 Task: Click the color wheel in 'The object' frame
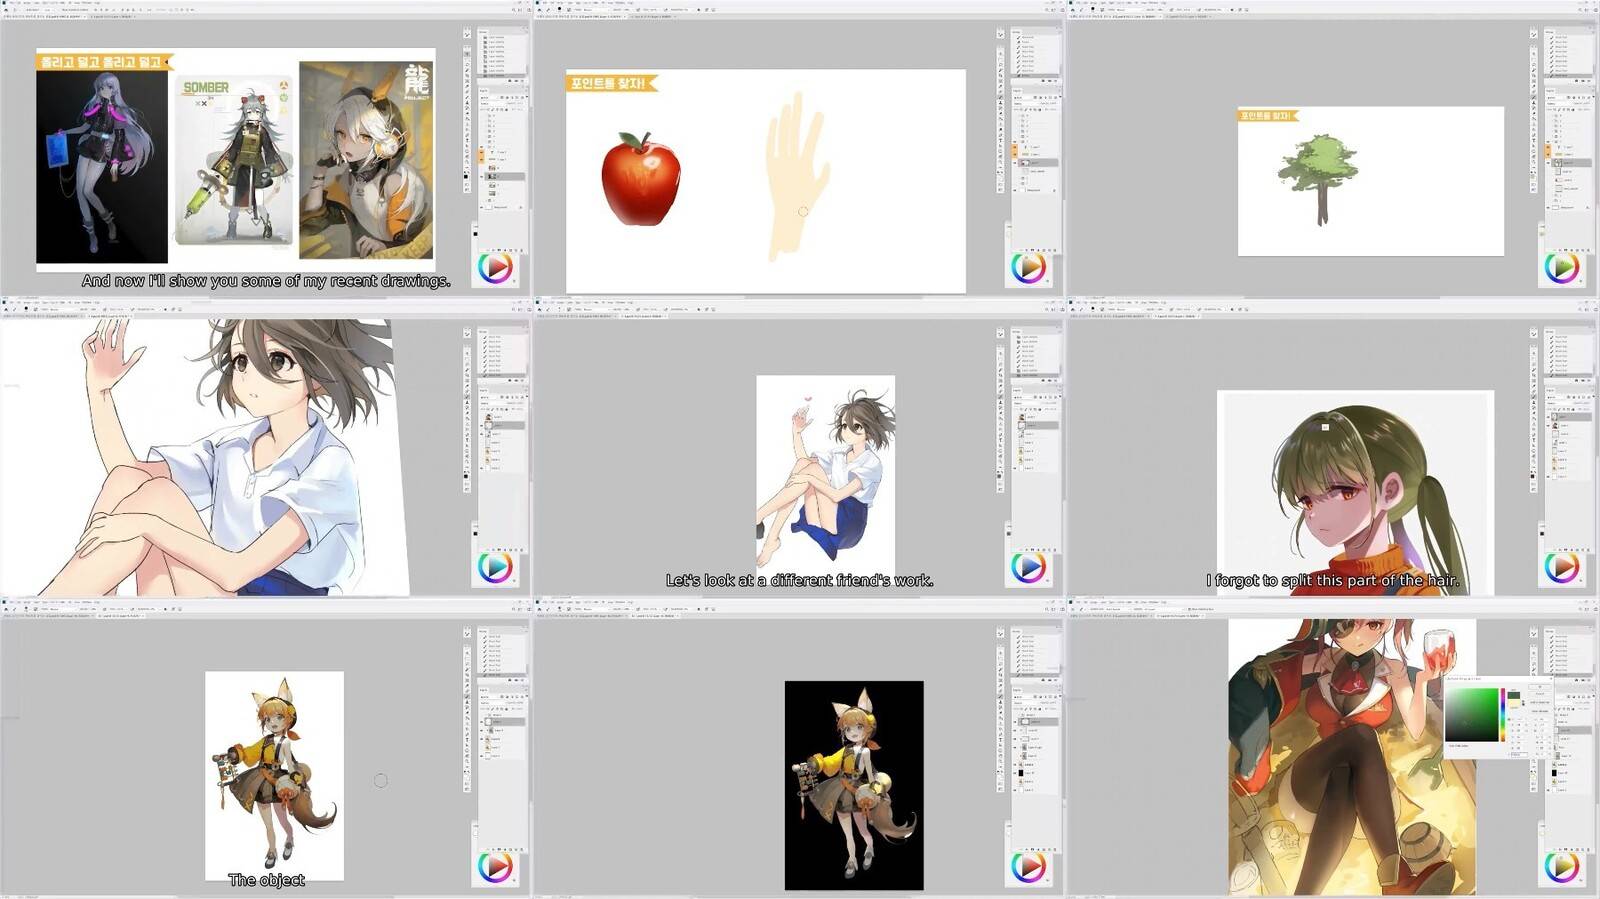pyautogui.click(x=495, y=867)
